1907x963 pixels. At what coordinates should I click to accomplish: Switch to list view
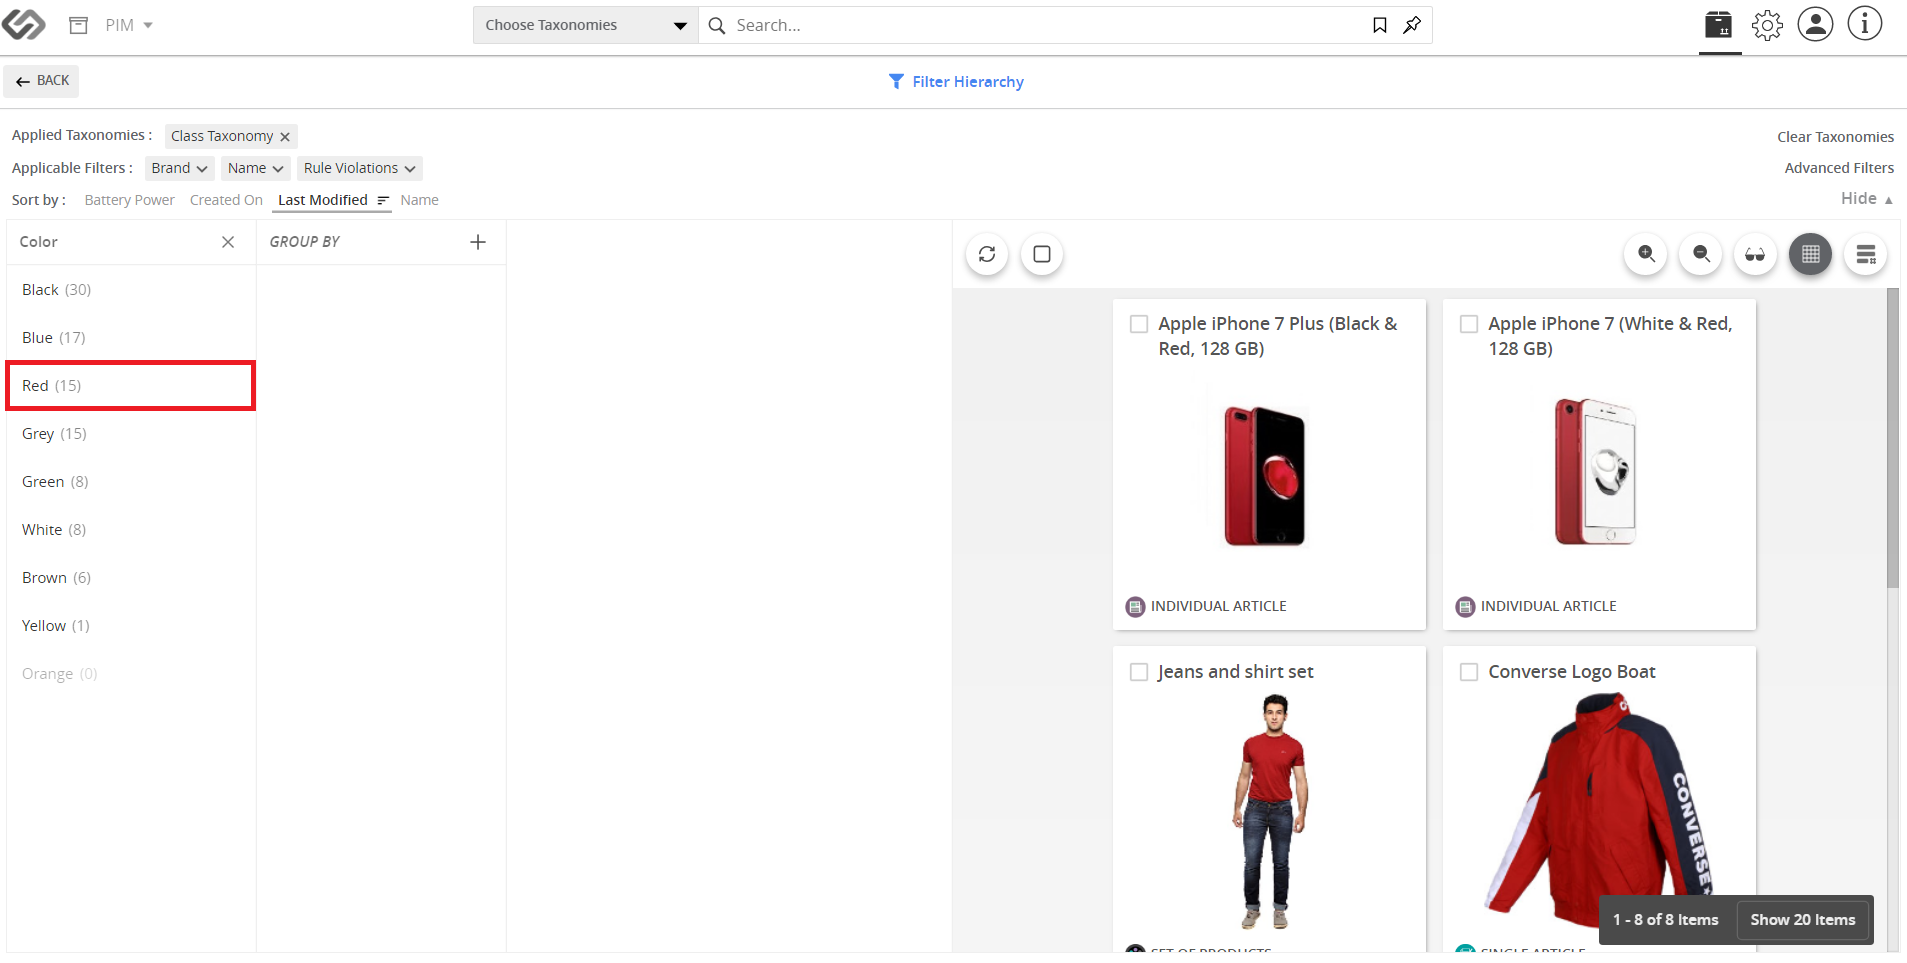point(1866,254)
